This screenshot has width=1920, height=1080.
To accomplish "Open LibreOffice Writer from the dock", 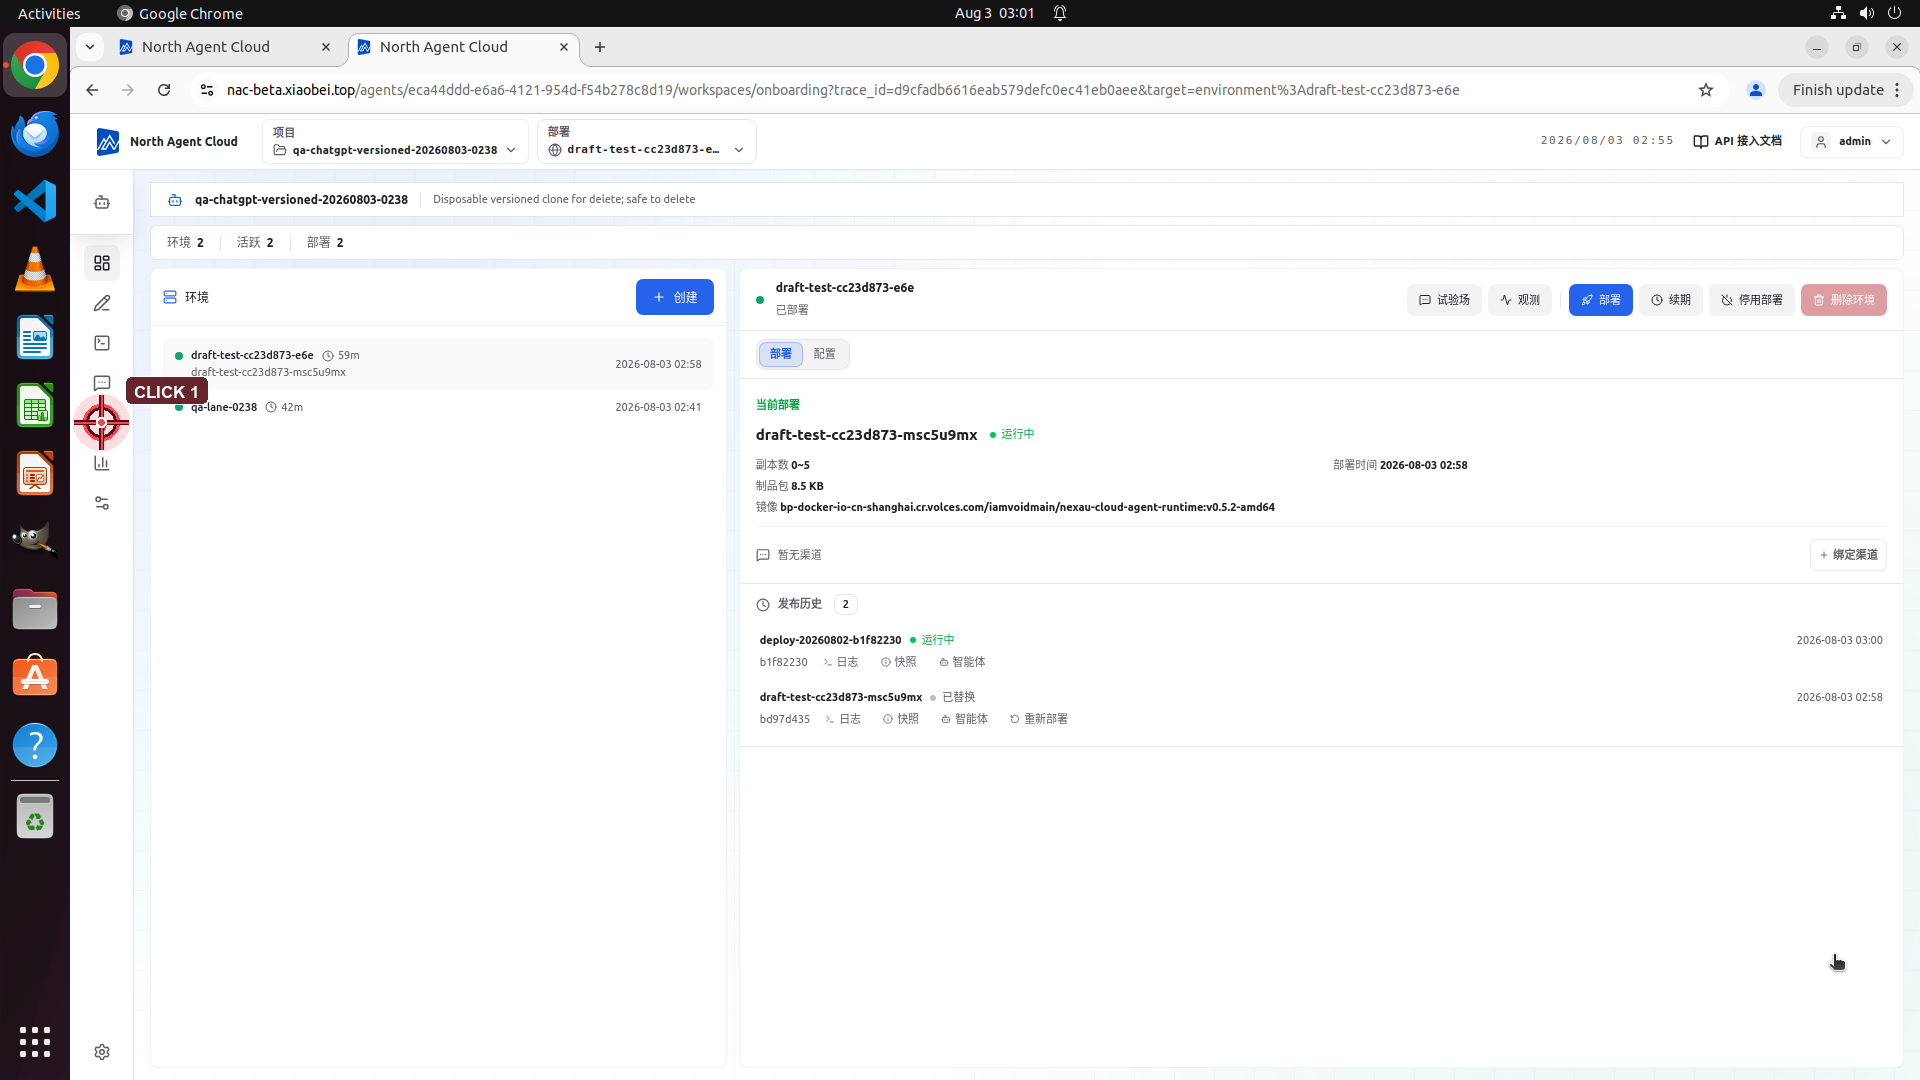I will [35, 337].
